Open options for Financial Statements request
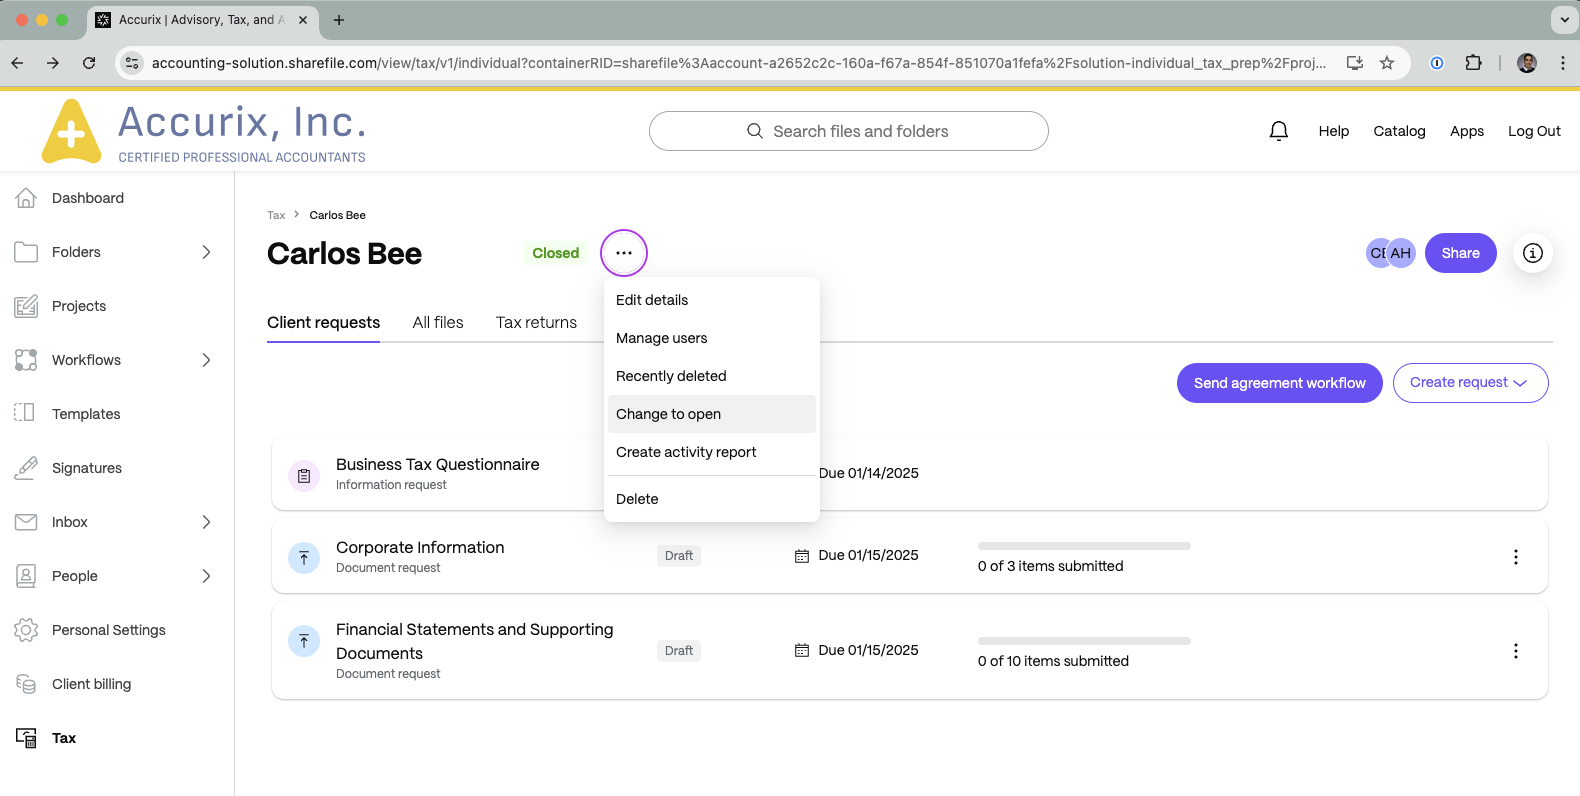 [1516, 651]
